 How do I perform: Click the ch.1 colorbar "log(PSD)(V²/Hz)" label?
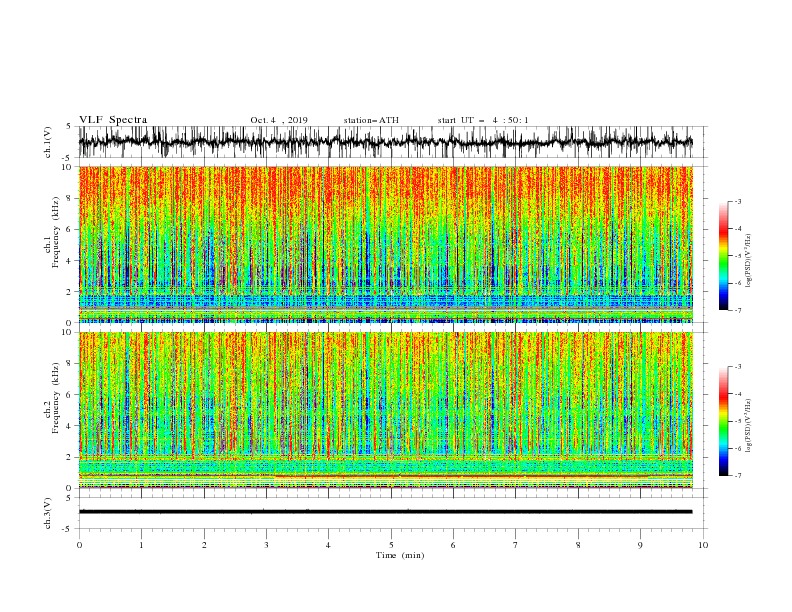tap(749, 261)
